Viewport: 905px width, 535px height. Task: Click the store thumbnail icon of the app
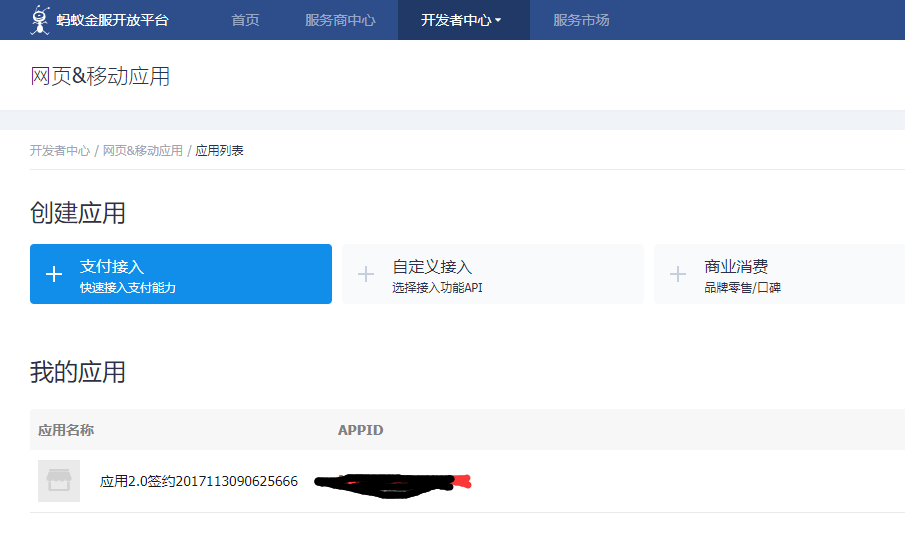pyautogui.click(x=59, y=481)
